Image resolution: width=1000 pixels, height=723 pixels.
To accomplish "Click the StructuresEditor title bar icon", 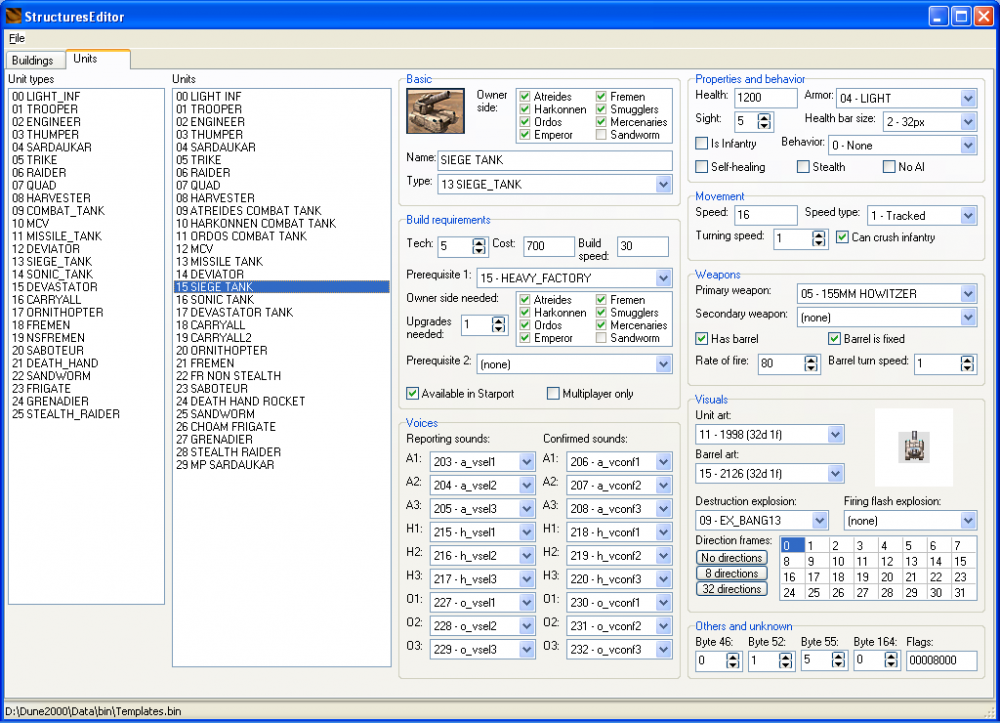I will pos(15,15).
